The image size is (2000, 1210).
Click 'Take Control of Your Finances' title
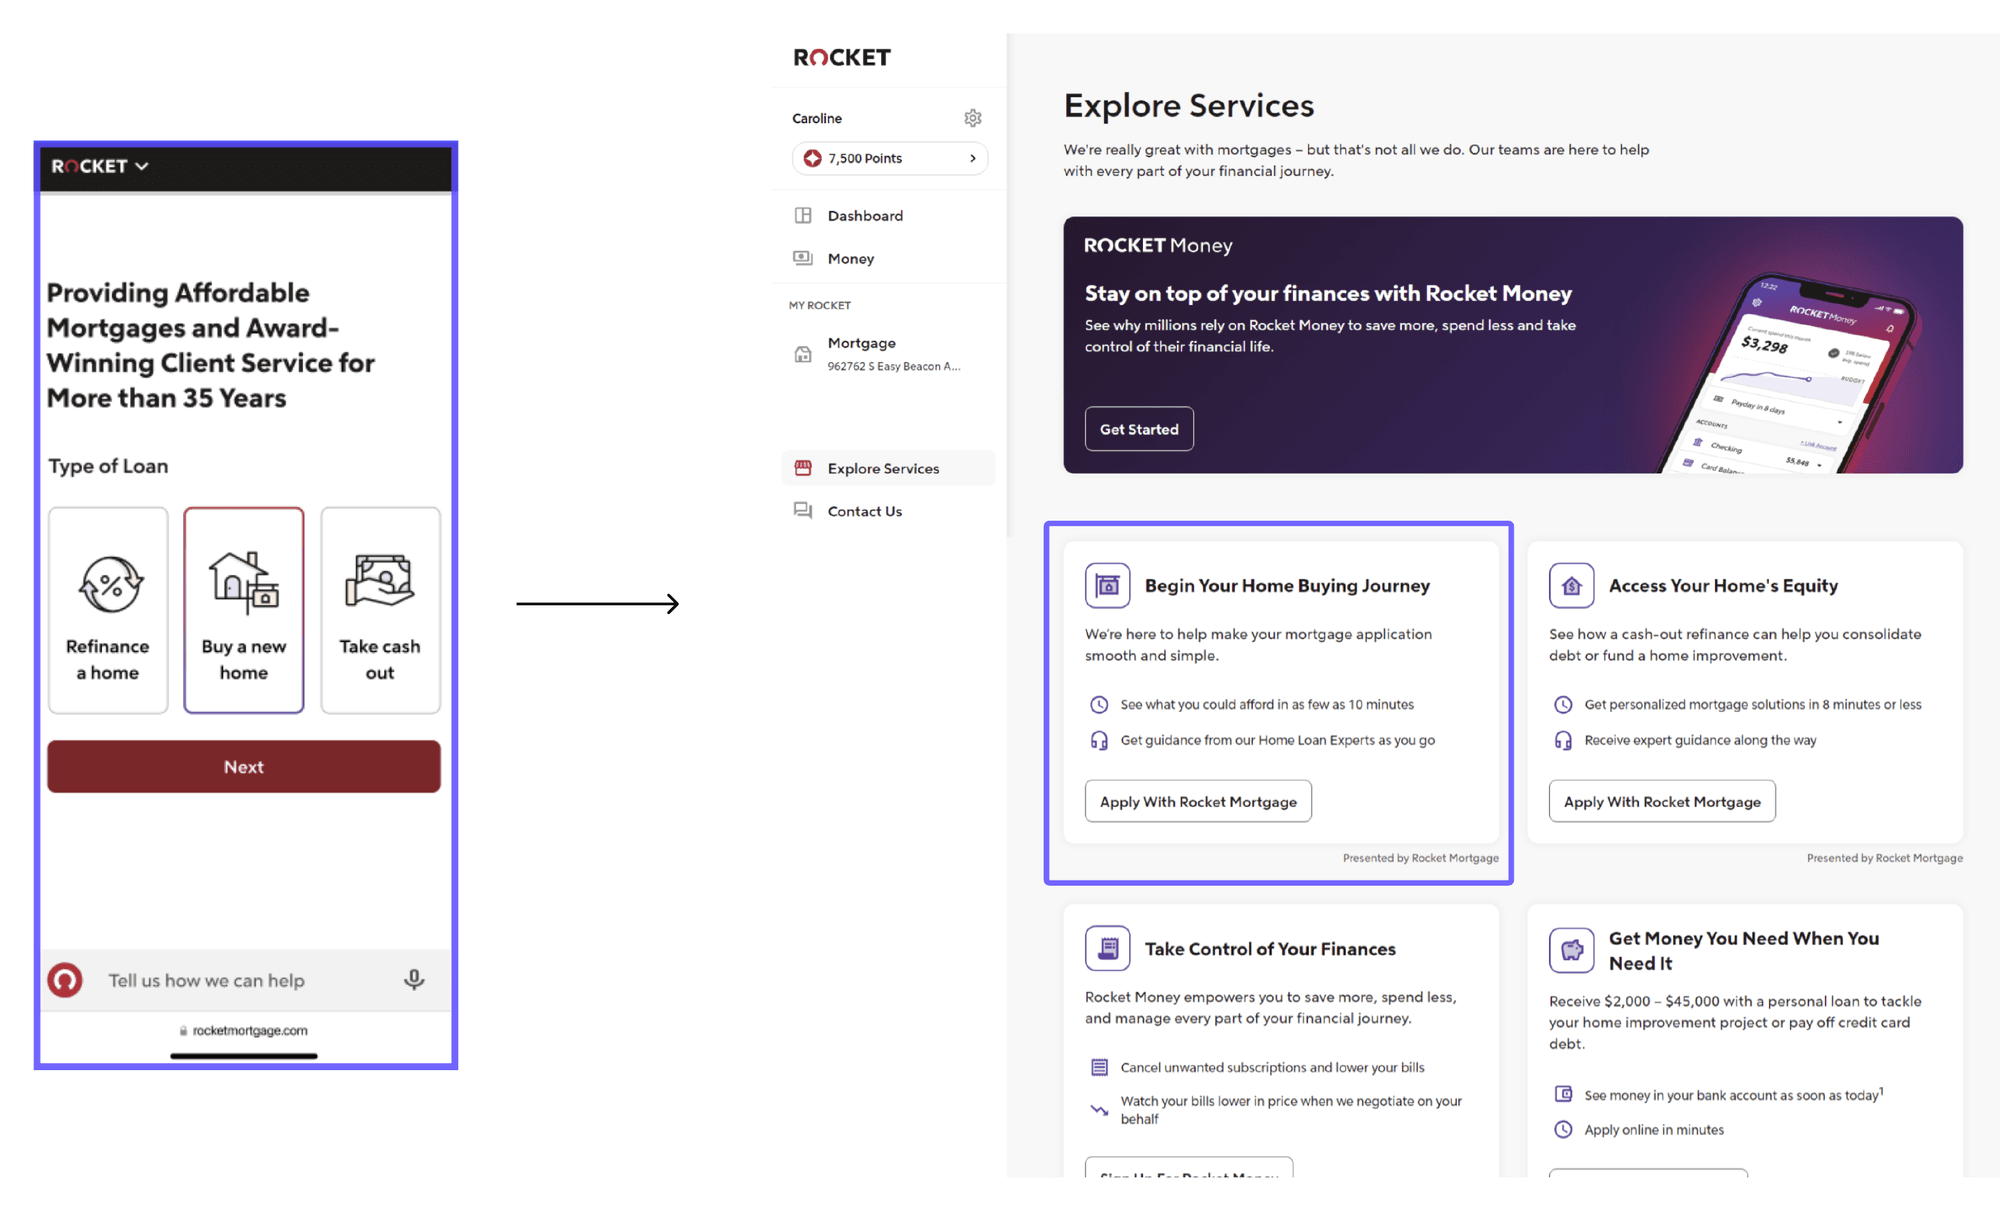point(1270,949)
